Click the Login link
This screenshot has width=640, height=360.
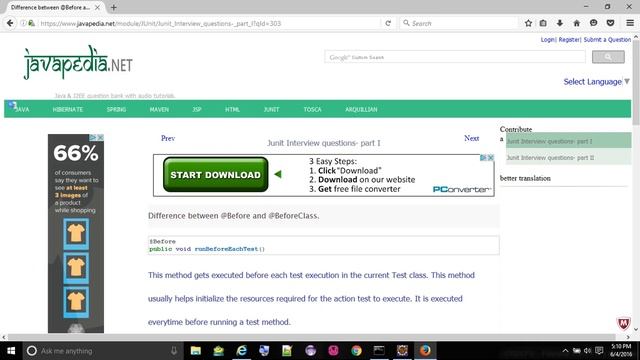(x=548, y=40)
